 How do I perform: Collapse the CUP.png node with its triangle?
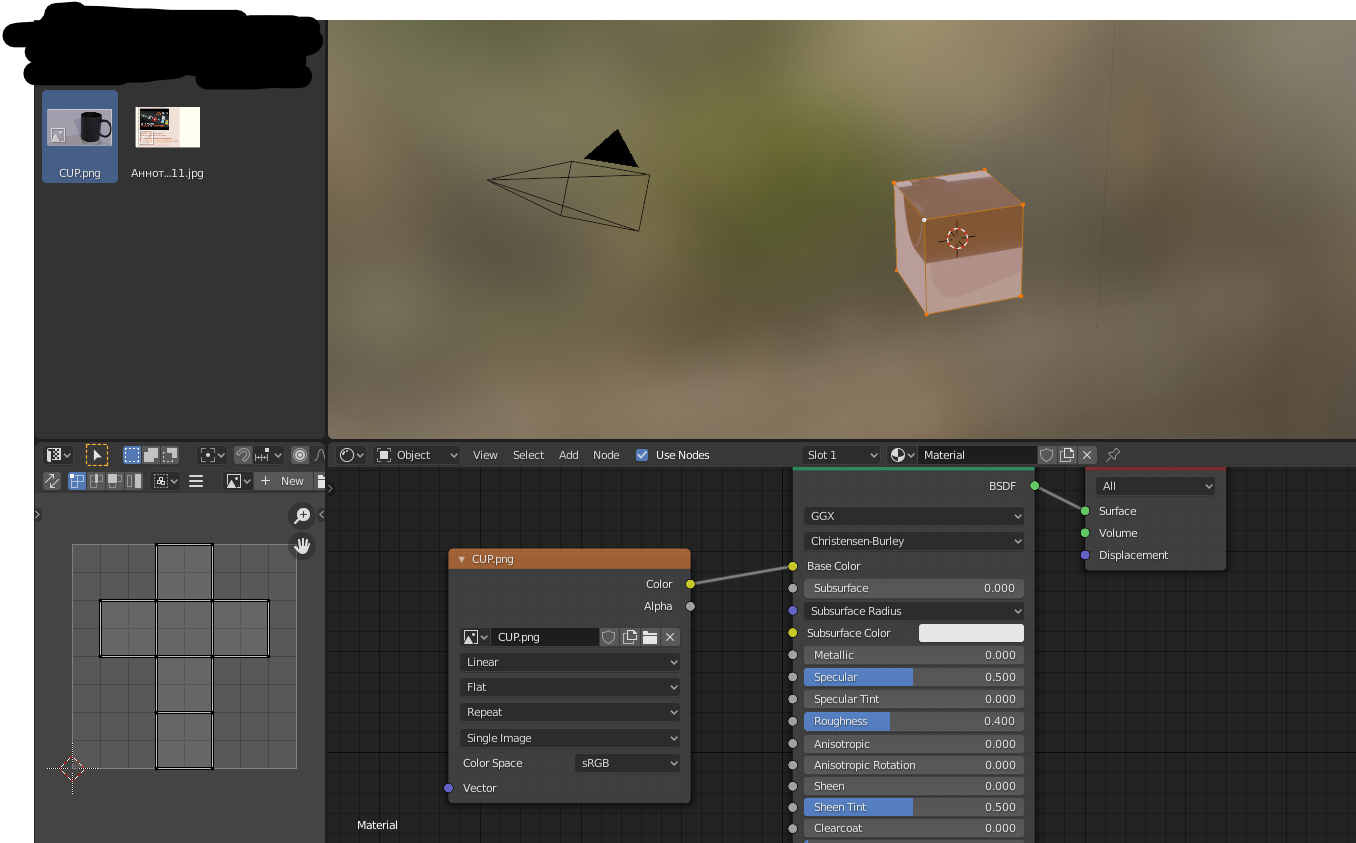pos(461,559)
